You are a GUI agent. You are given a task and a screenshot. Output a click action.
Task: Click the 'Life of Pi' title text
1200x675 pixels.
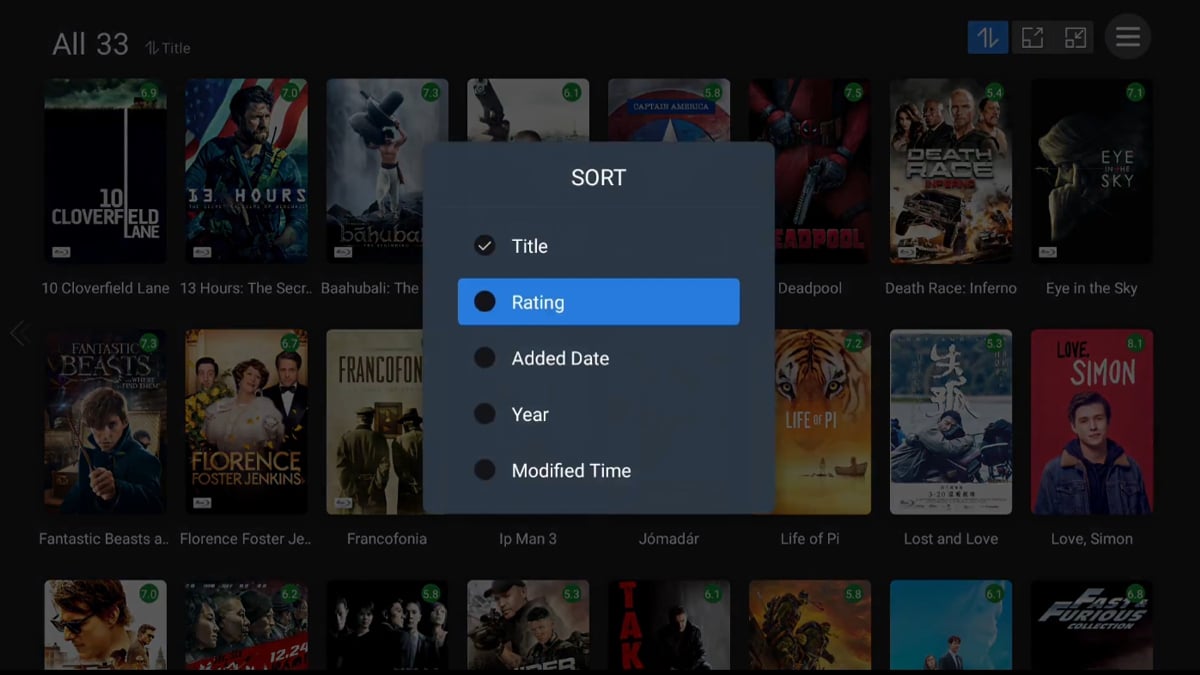point(810,538)
